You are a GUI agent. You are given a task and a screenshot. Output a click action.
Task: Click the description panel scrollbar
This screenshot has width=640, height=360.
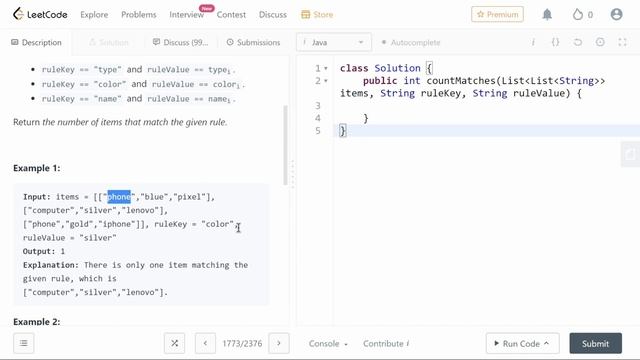(285, 145)
